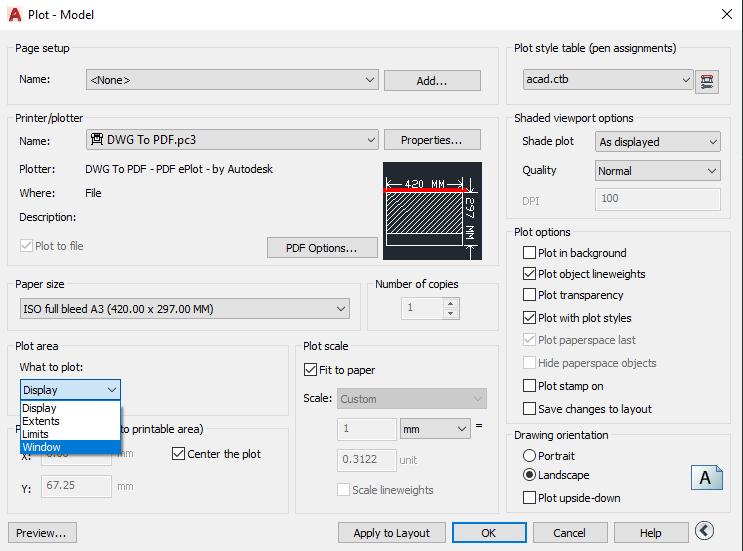Click the Number of copies field

[423, 308]
